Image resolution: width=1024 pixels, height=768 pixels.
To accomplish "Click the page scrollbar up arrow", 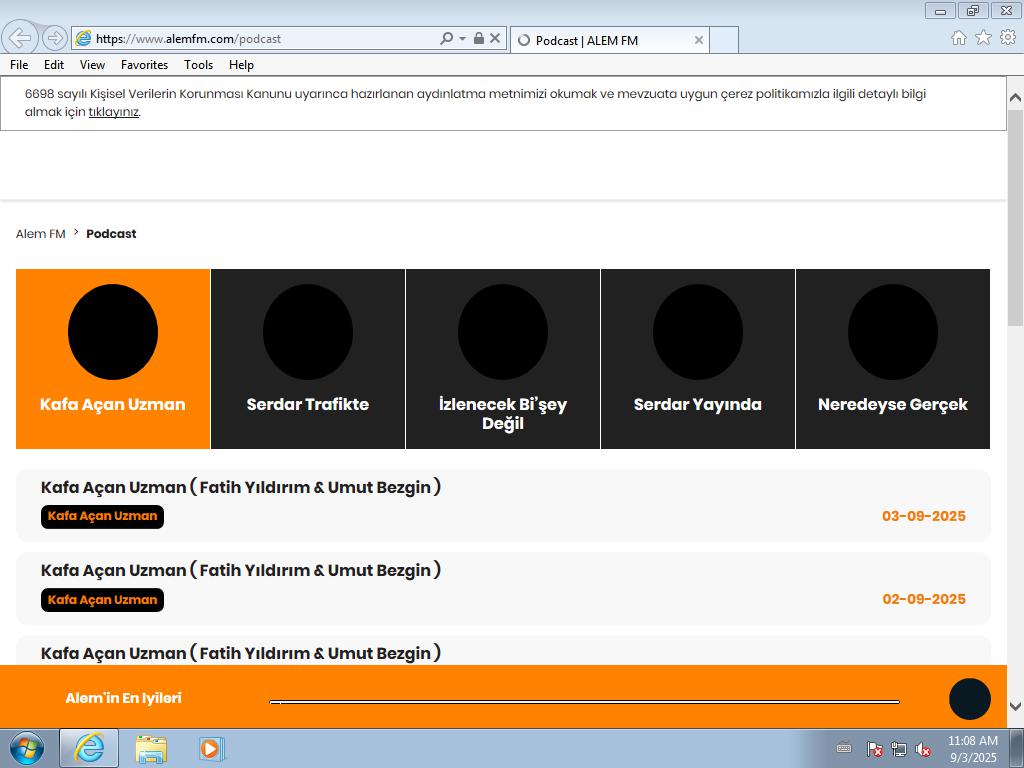I will (1016, 97).
